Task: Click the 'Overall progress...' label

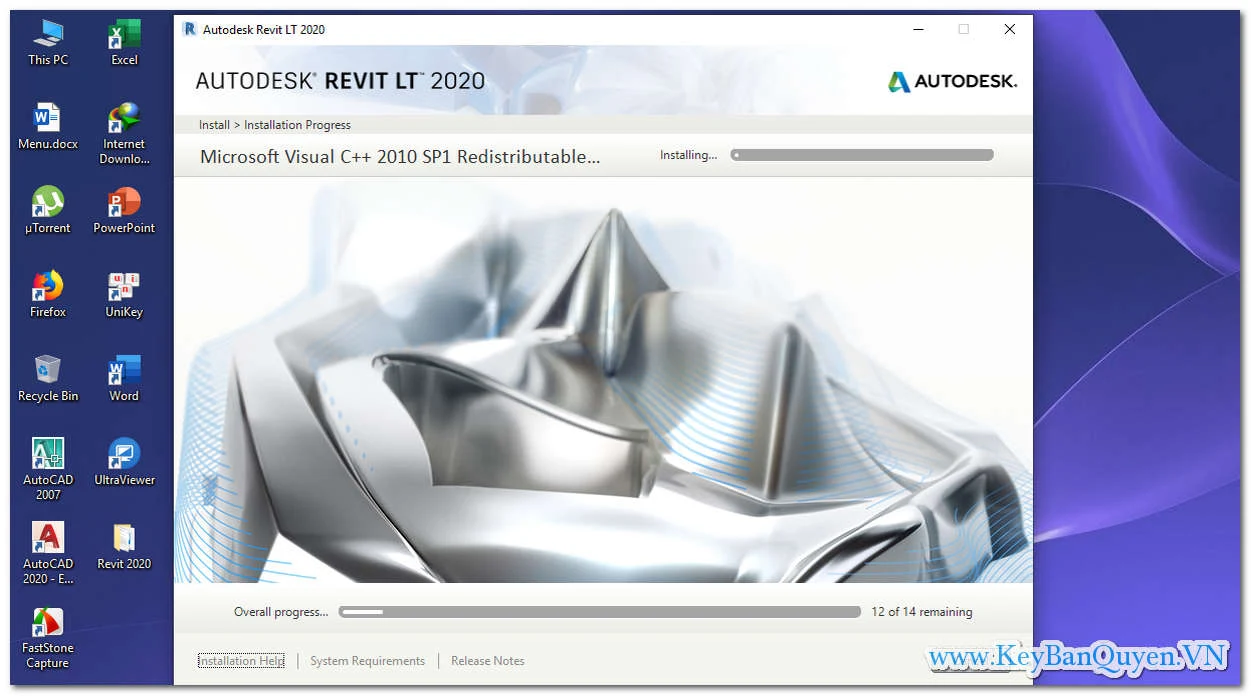Action: pos(281,612)
